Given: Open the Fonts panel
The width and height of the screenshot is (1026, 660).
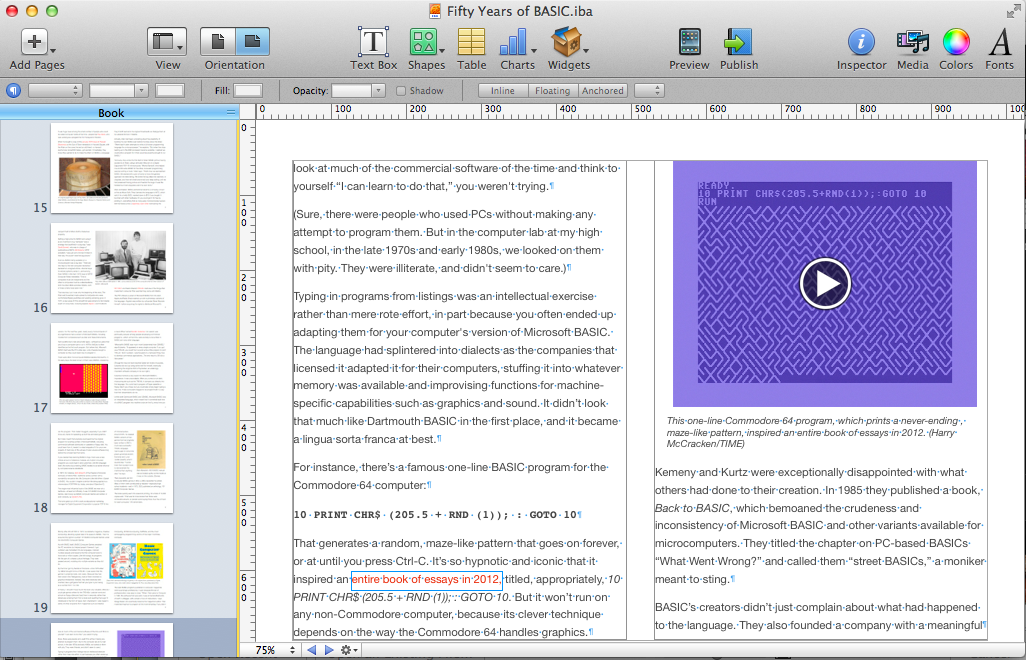Looking at the screenshot, I should click(x=1000, y=42).
